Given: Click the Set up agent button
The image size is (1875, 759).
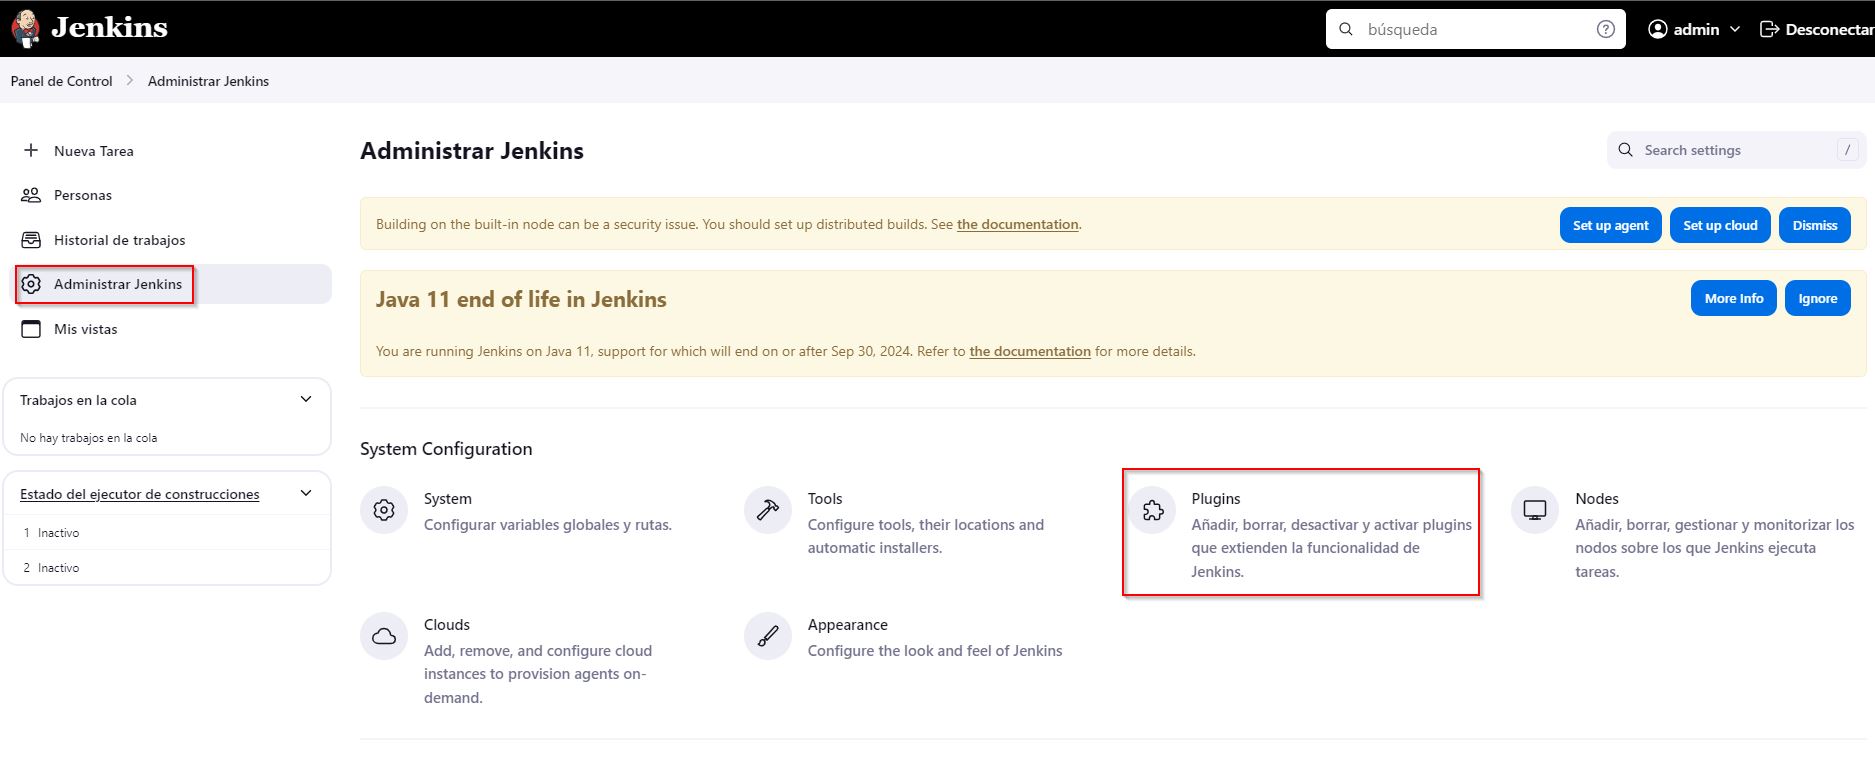Looking at the screenshot, I should [1610, 225].
